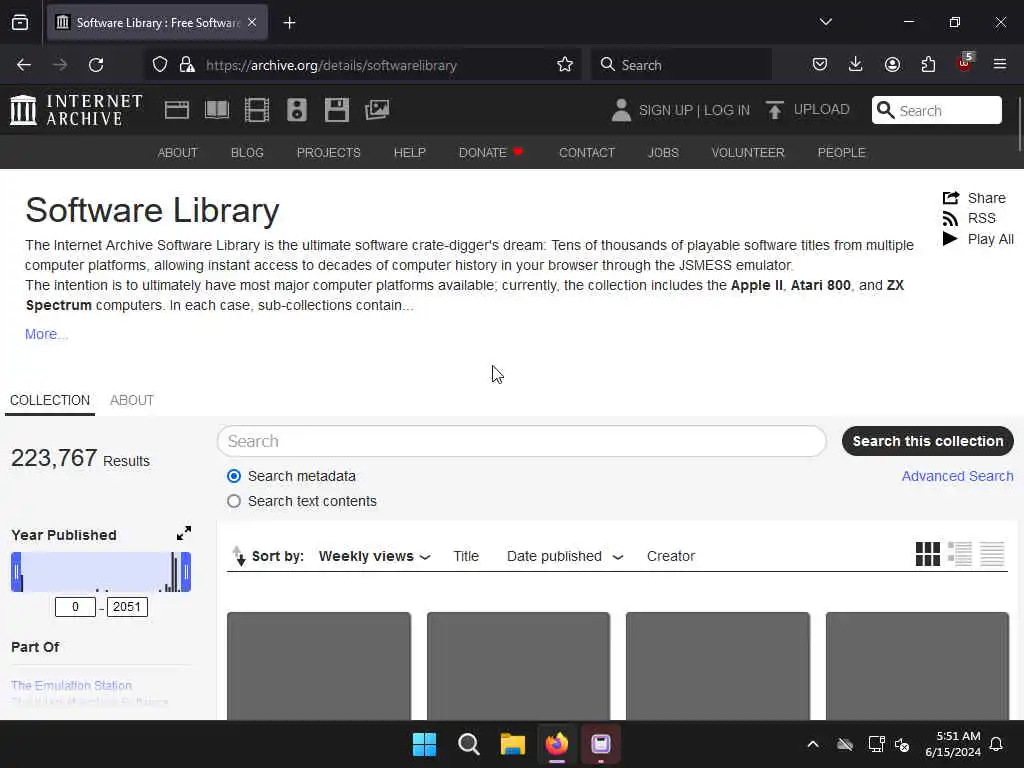1024x768 pixels.
Task: Go back to the previous page
Action: pyautogui.click(x=24, y=65)
